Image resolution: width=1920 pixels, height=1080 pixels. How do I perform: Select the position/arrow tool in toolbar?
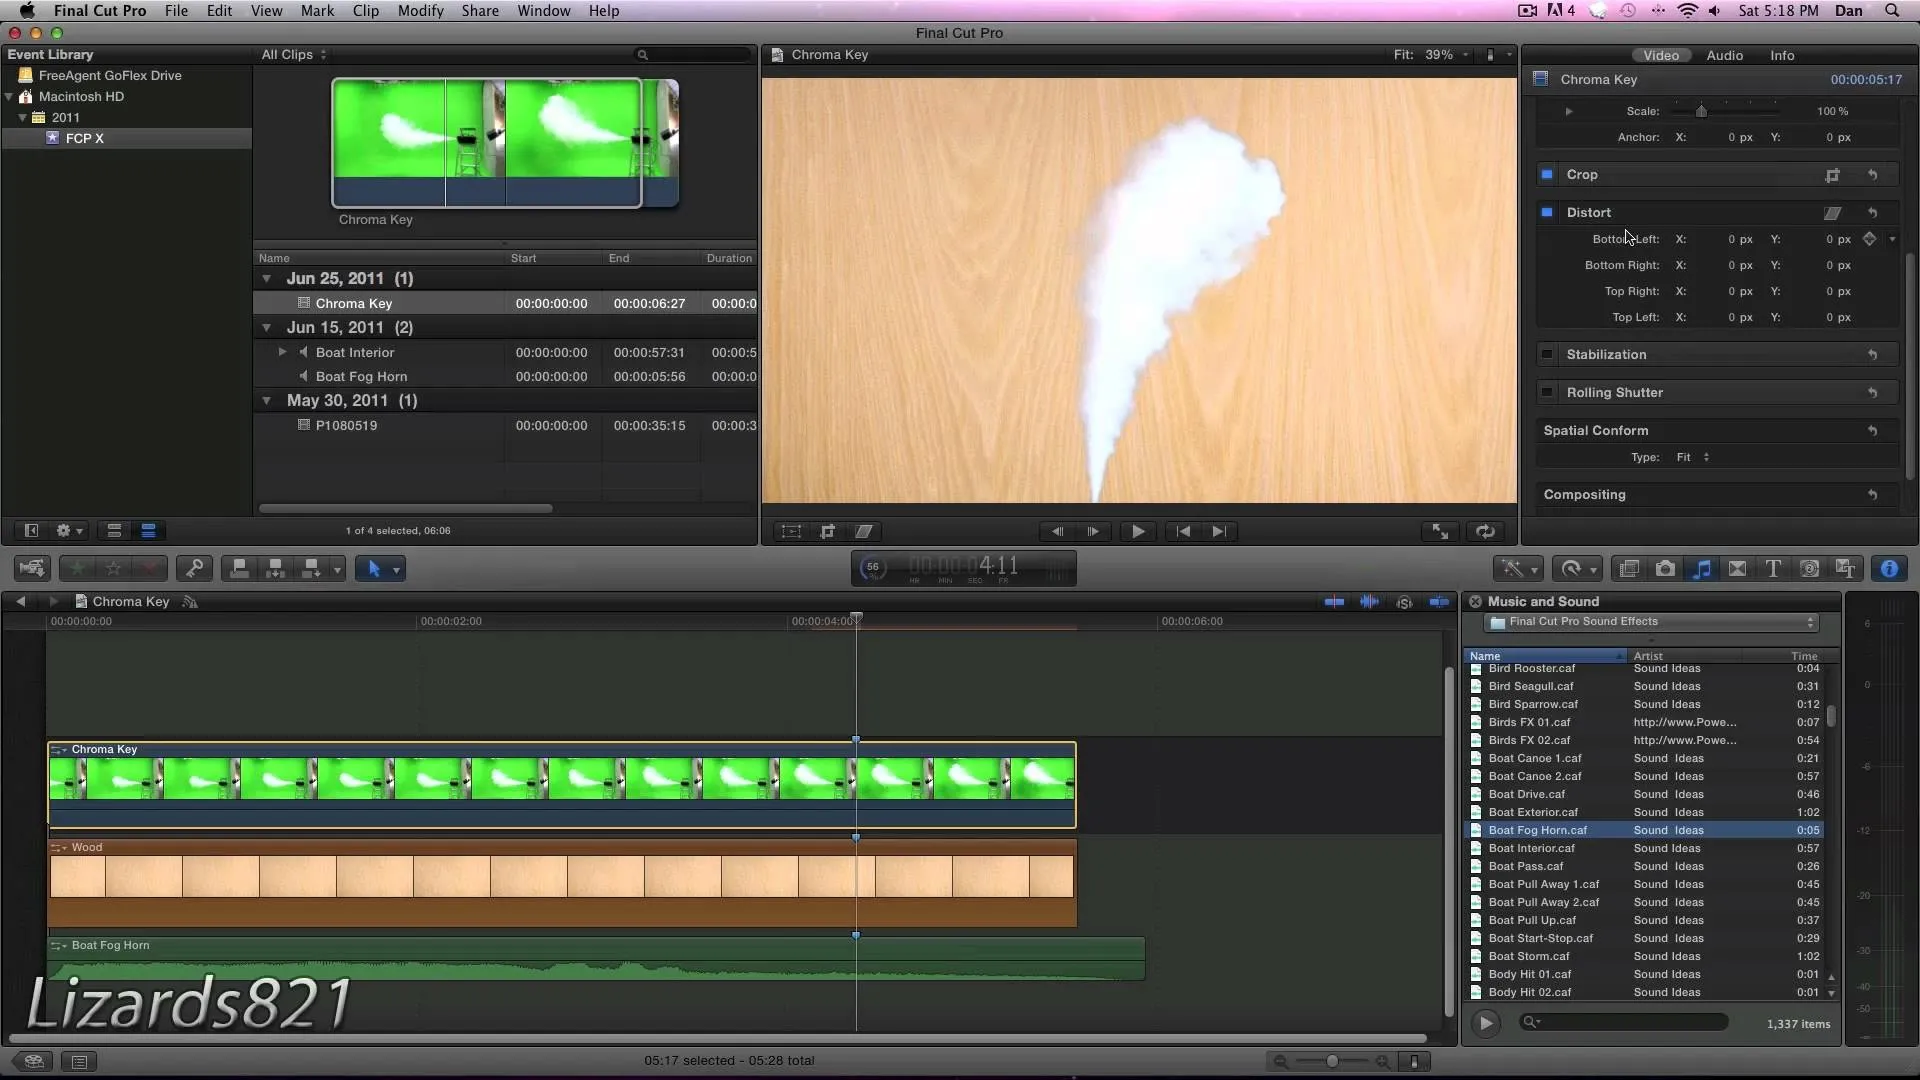tap(373, 568)
